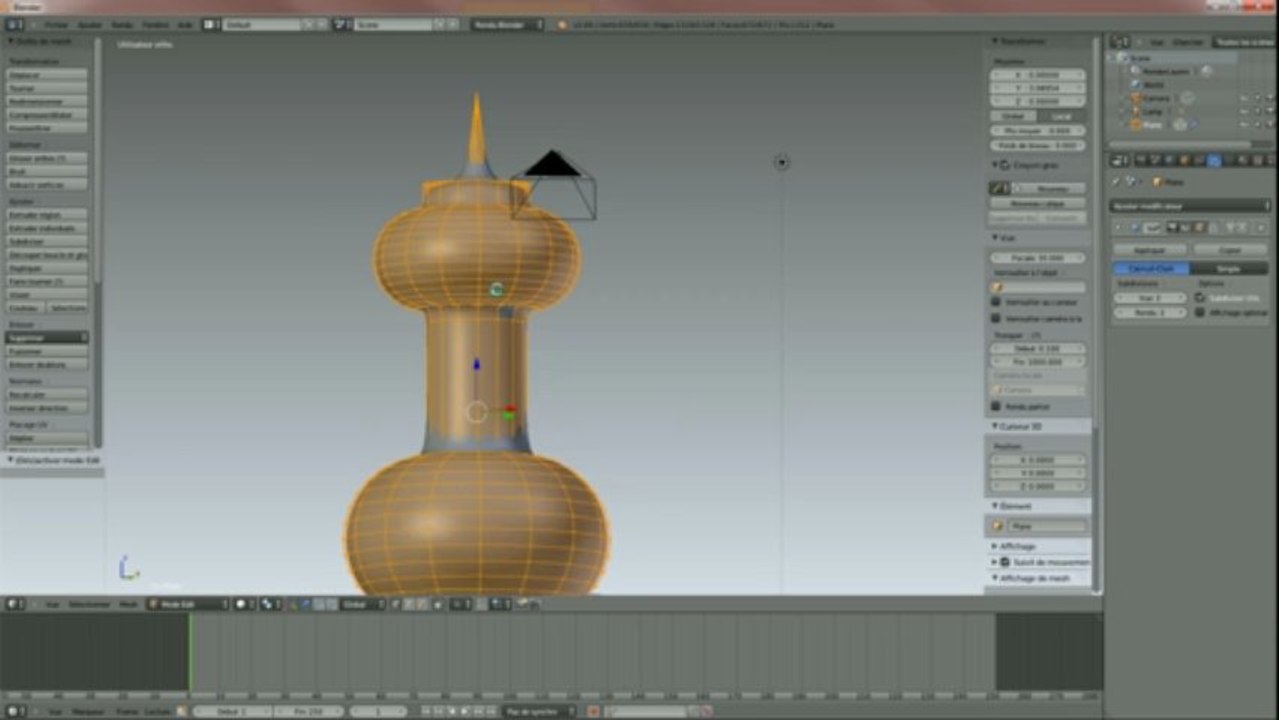The image size is (1279, 720).
Task: Toggle the Affichage optimal checkbox
Action: 1200,313
